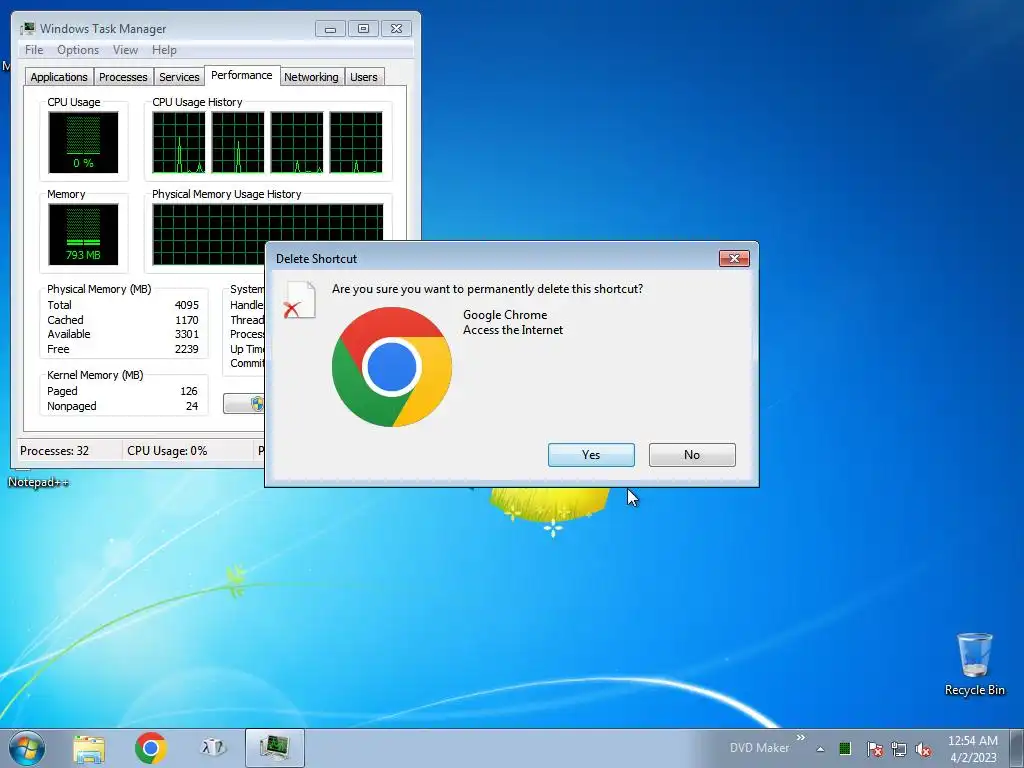The width and height of the screenshot is (1024, 768).
Task: Expand the DVD Maker toolbar chevron
Action: (x=801, y=738)
